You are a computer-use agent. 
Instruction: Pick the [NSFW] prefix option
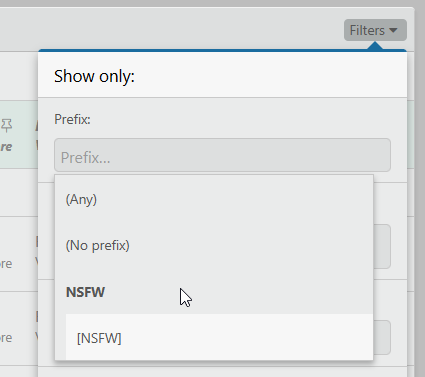[x=219, y=337]
